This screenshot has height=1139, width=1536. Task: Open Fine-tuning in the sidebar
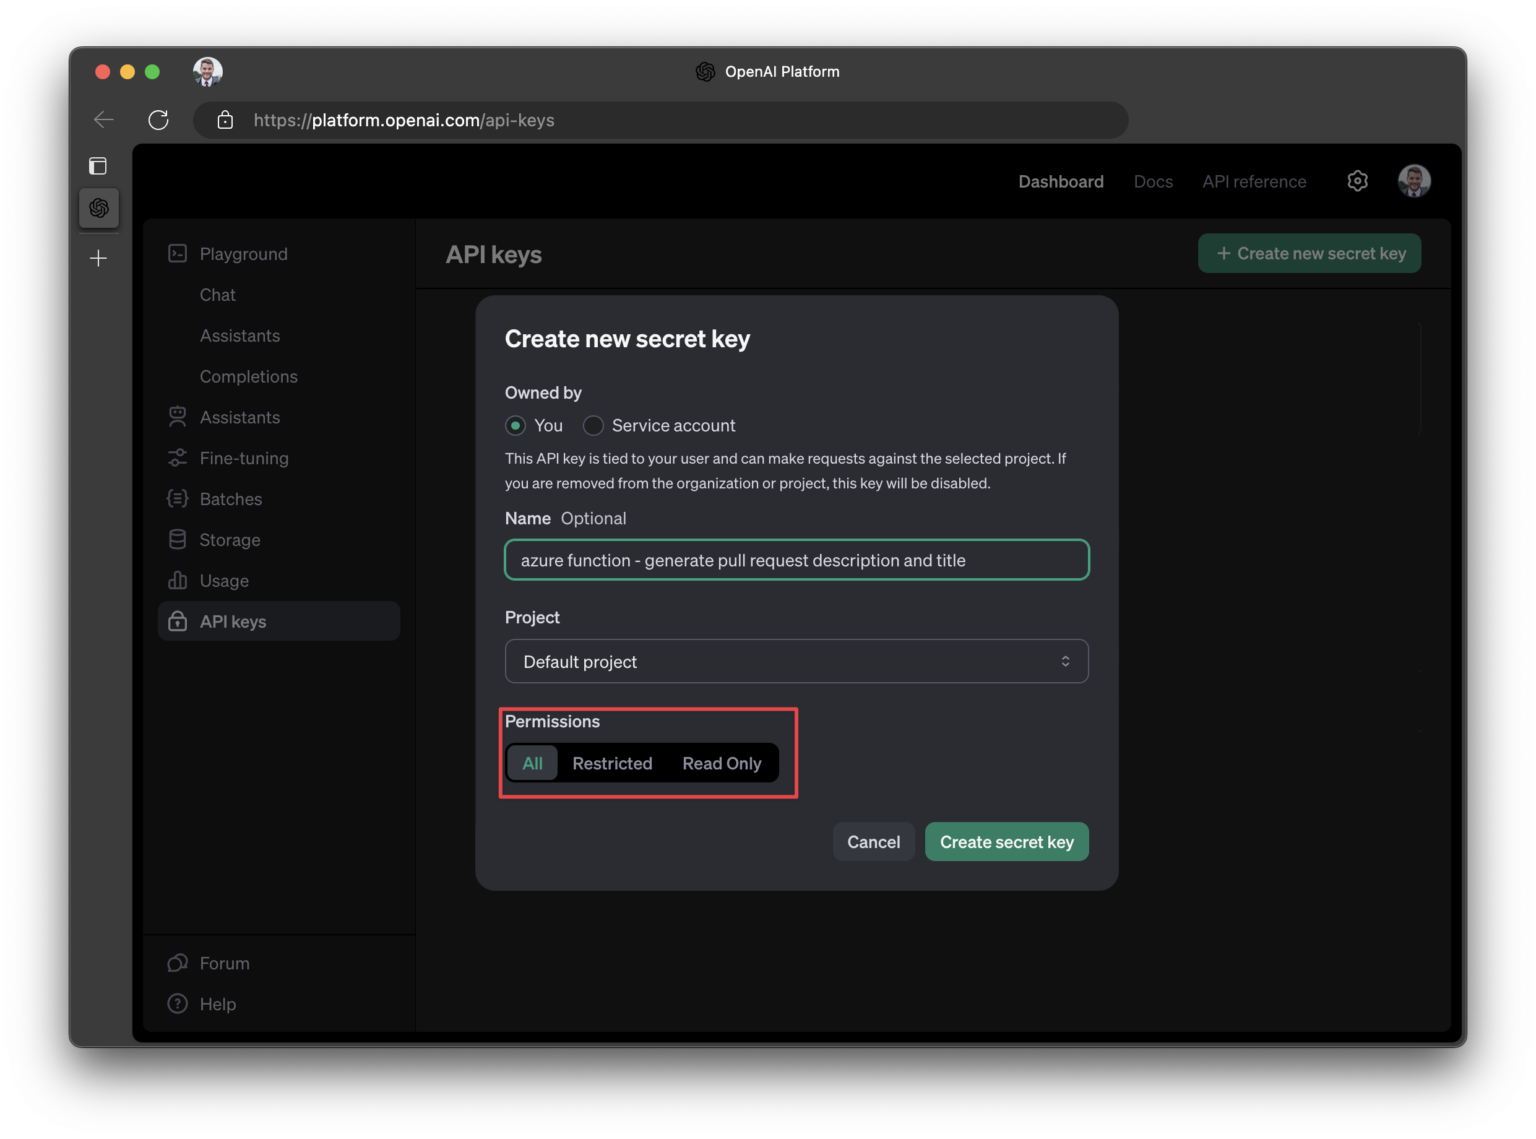[x=244, y=459]
